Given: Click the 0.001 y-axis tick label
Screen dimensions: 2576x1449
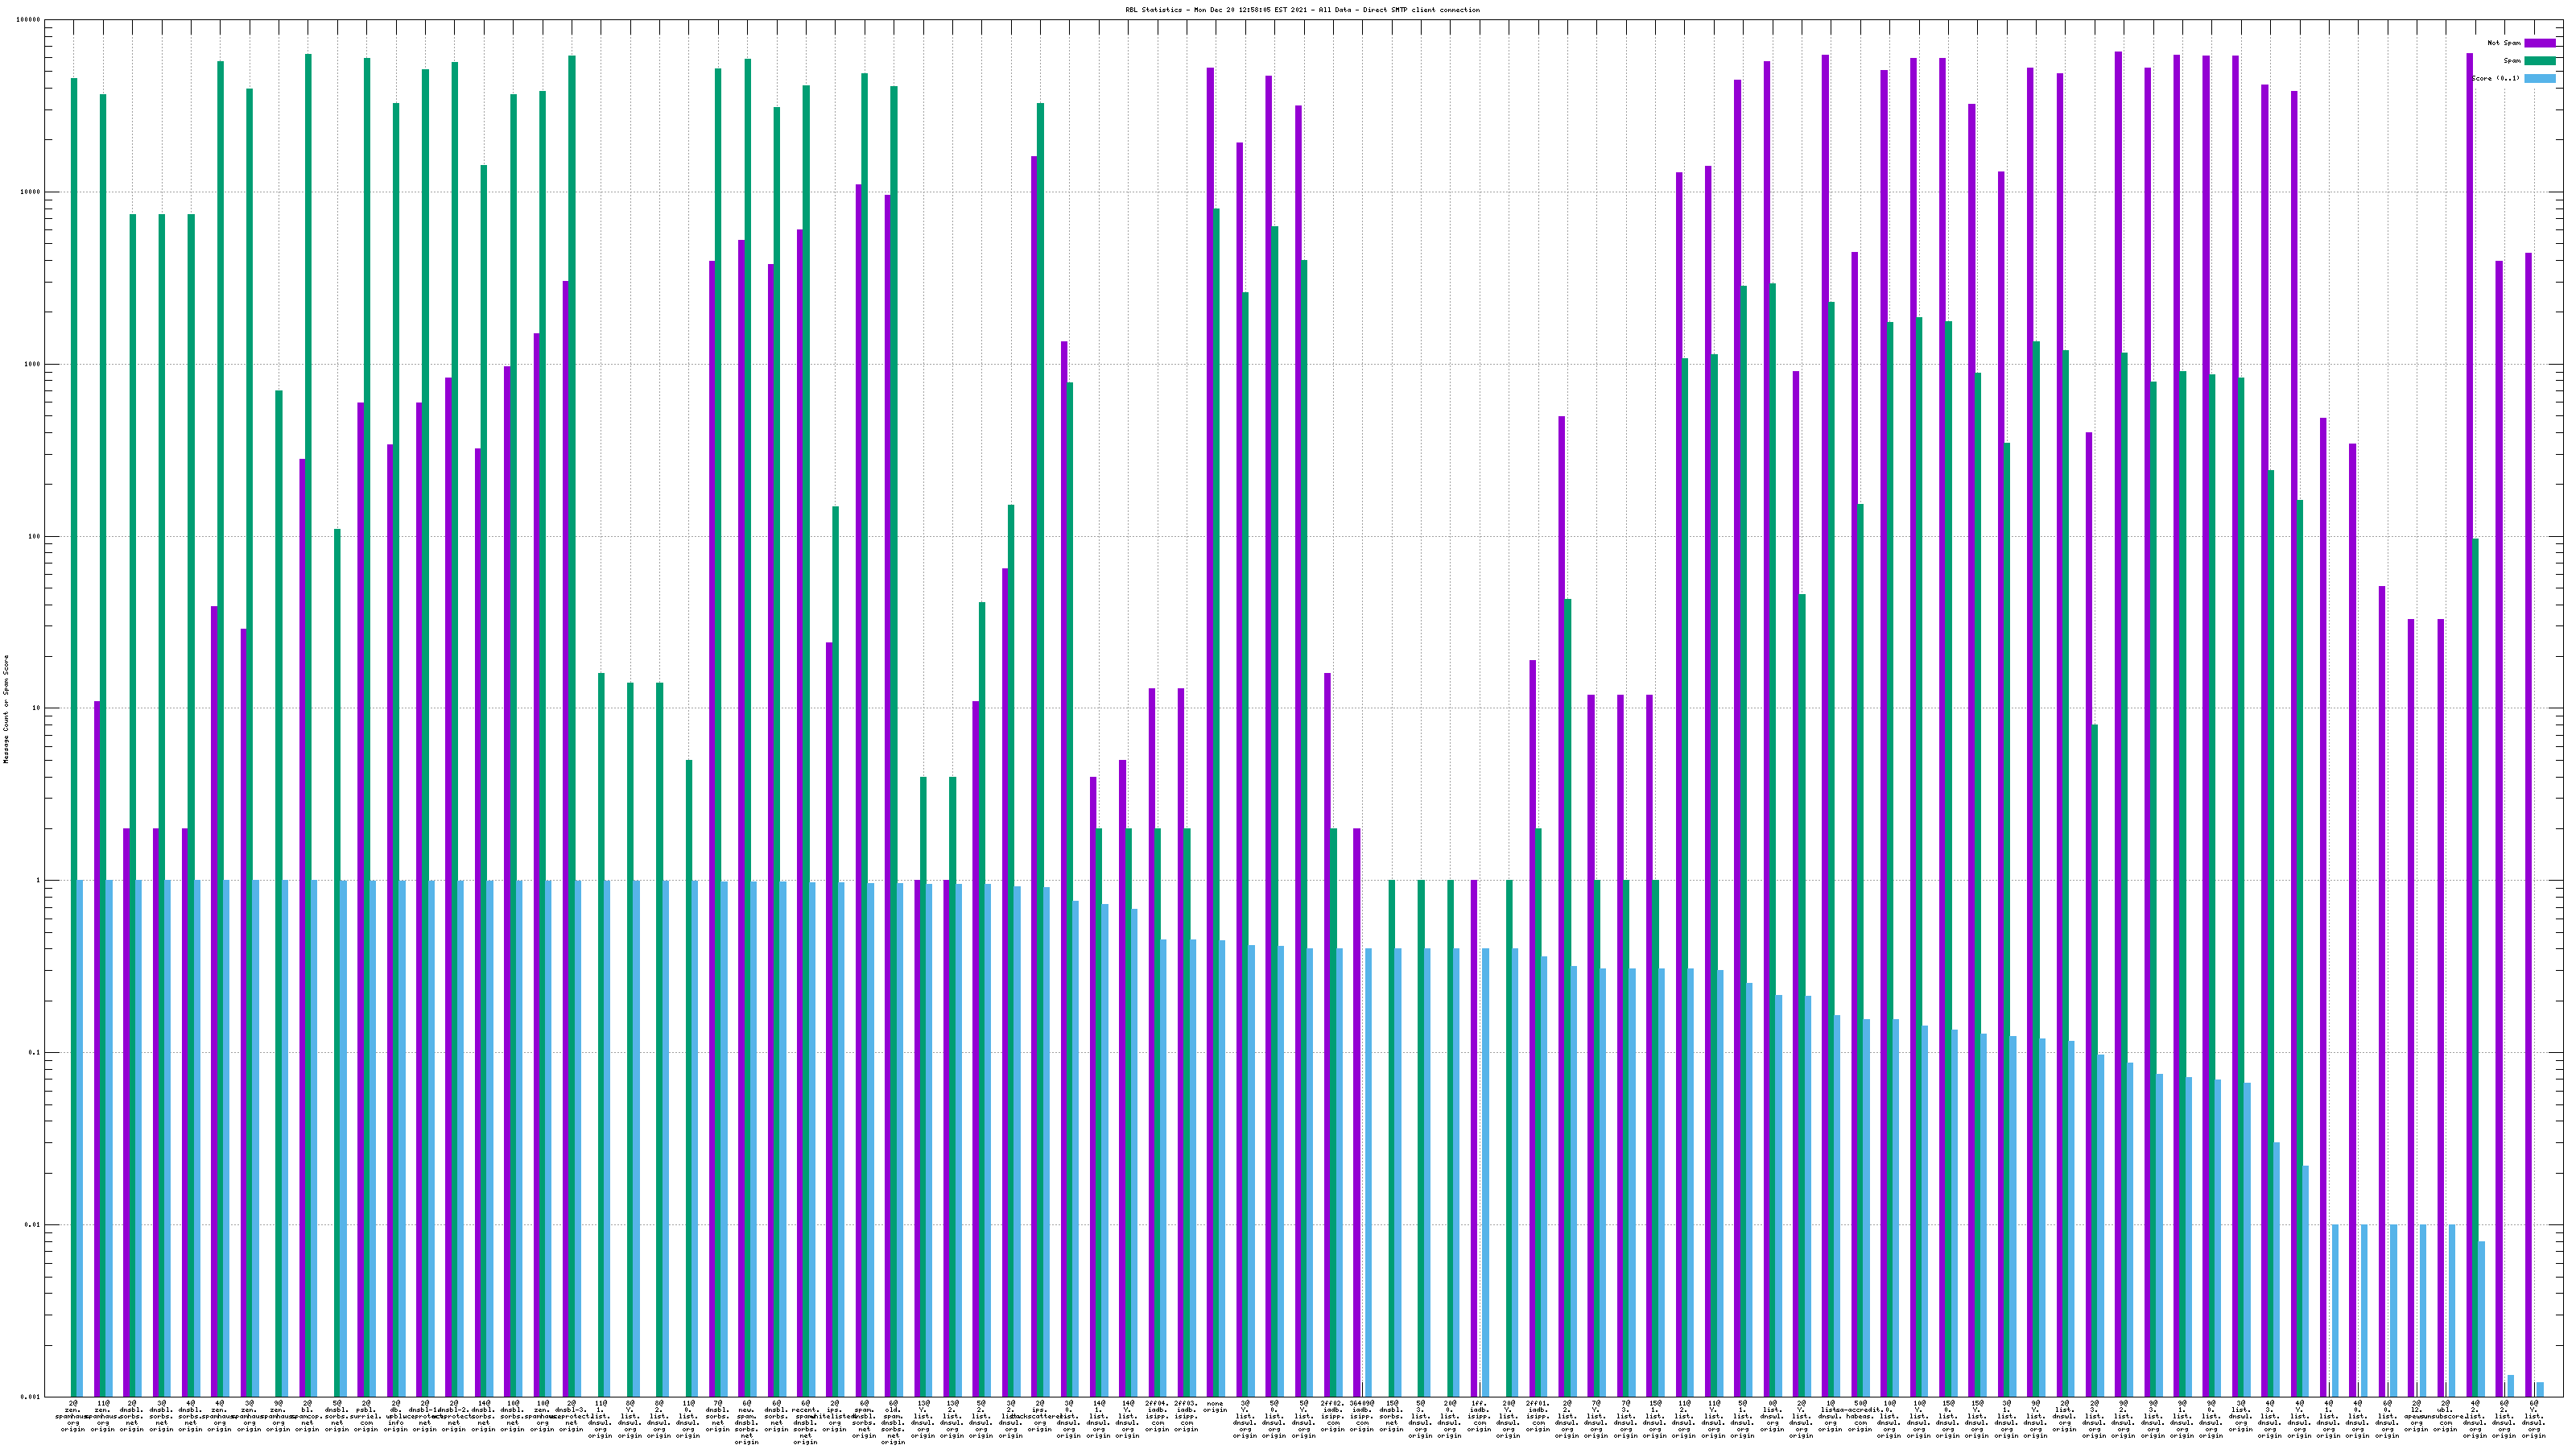Looking at the screenshot, I should [31, 1396].
